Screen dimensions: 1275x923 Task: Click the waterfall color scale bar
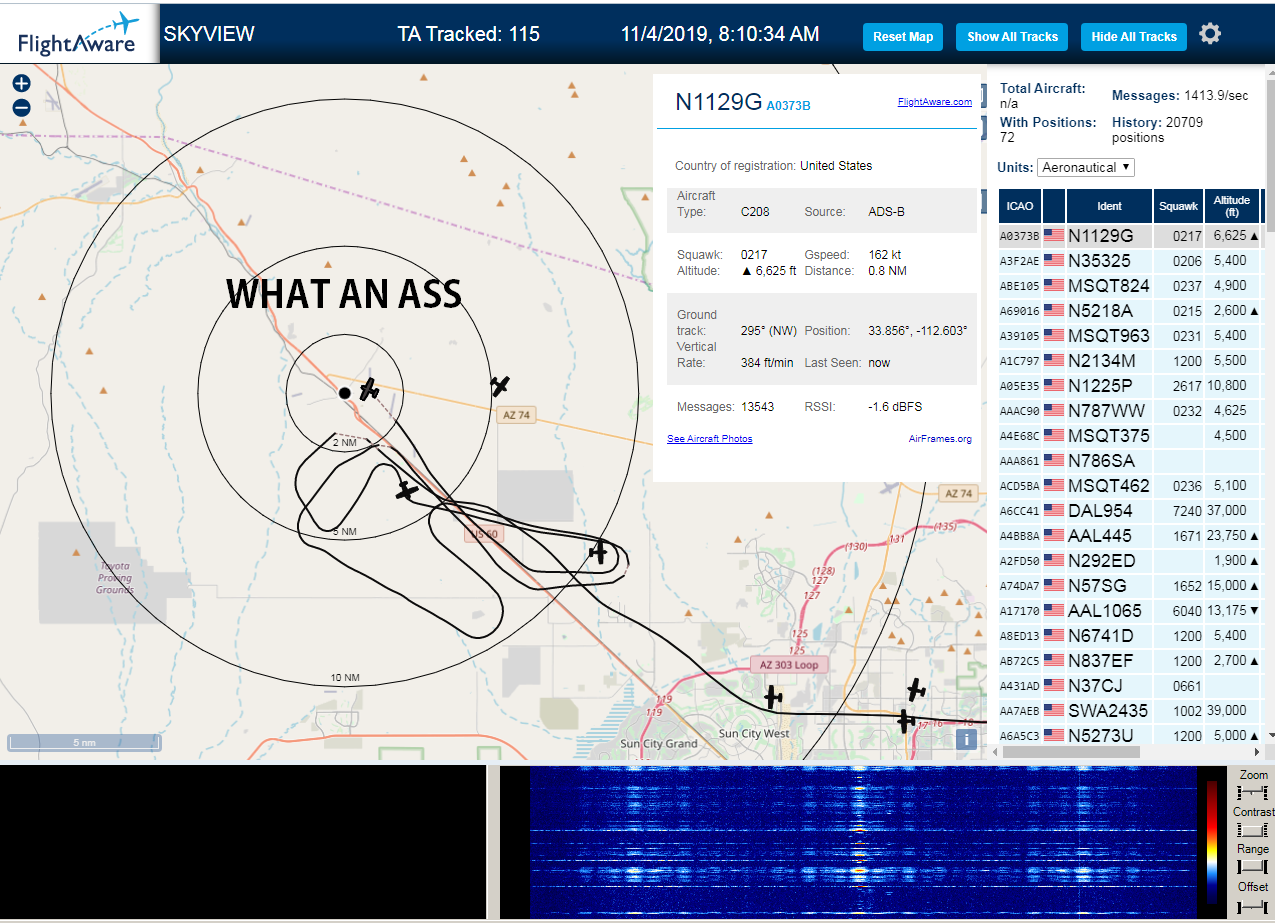1212,841
